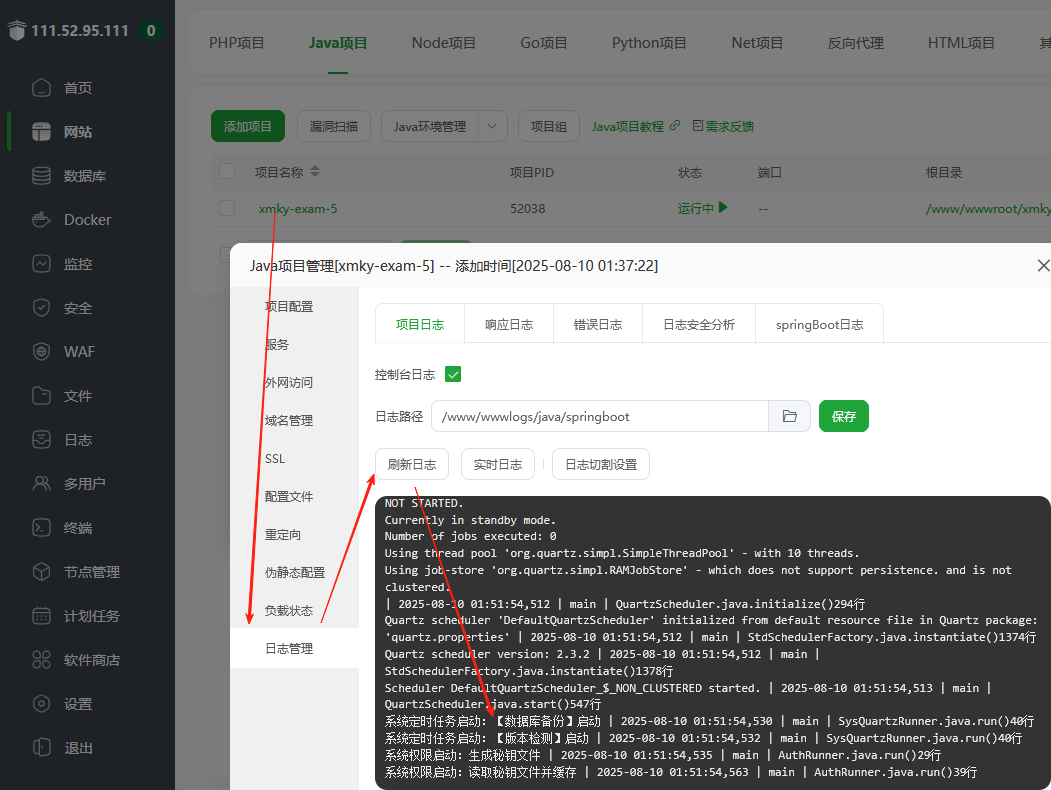Check the xmky-exam-5 row checkbox
Viewport: 1051px width, 790px height.
pos(227,208)
